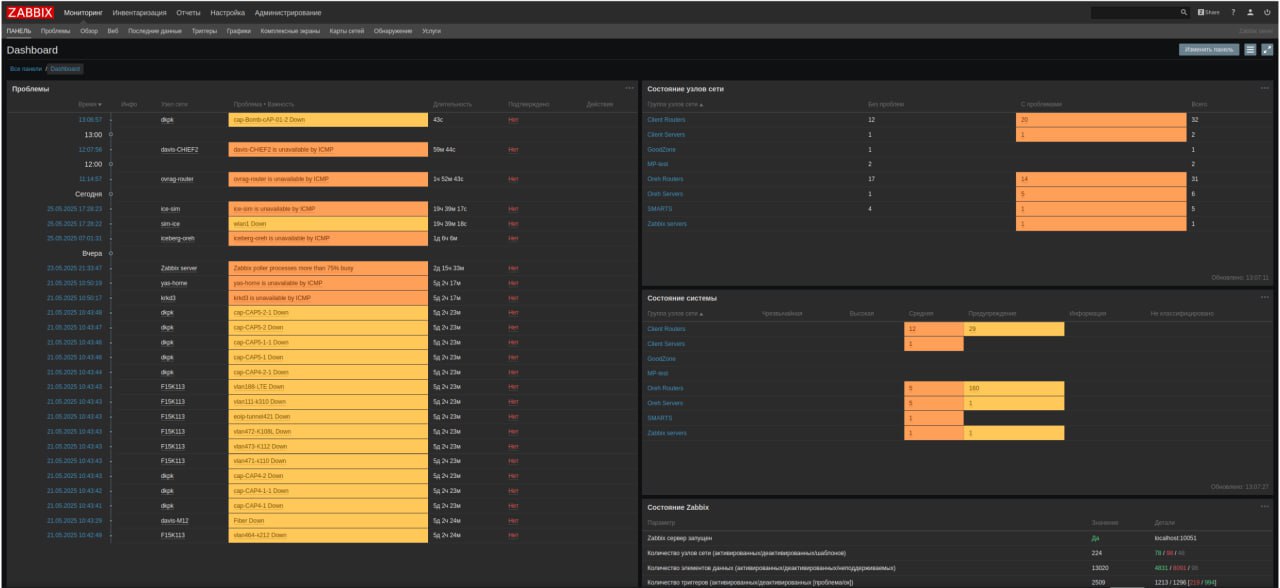Open the Проблемы widget three-dot menu
This screenshot has height=588, width=1280.
click(629, 88)
